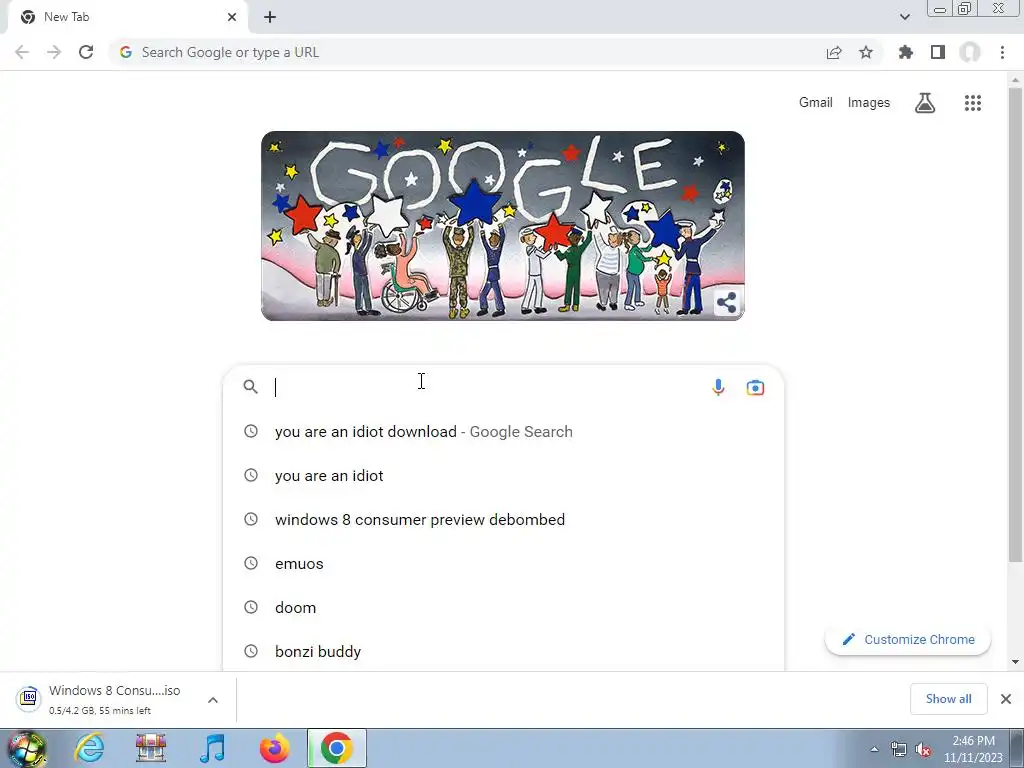Viewport: 1024px width, 768px height.
Task: Launch Internet Explorer from taskbar
Action: point(88,748)
